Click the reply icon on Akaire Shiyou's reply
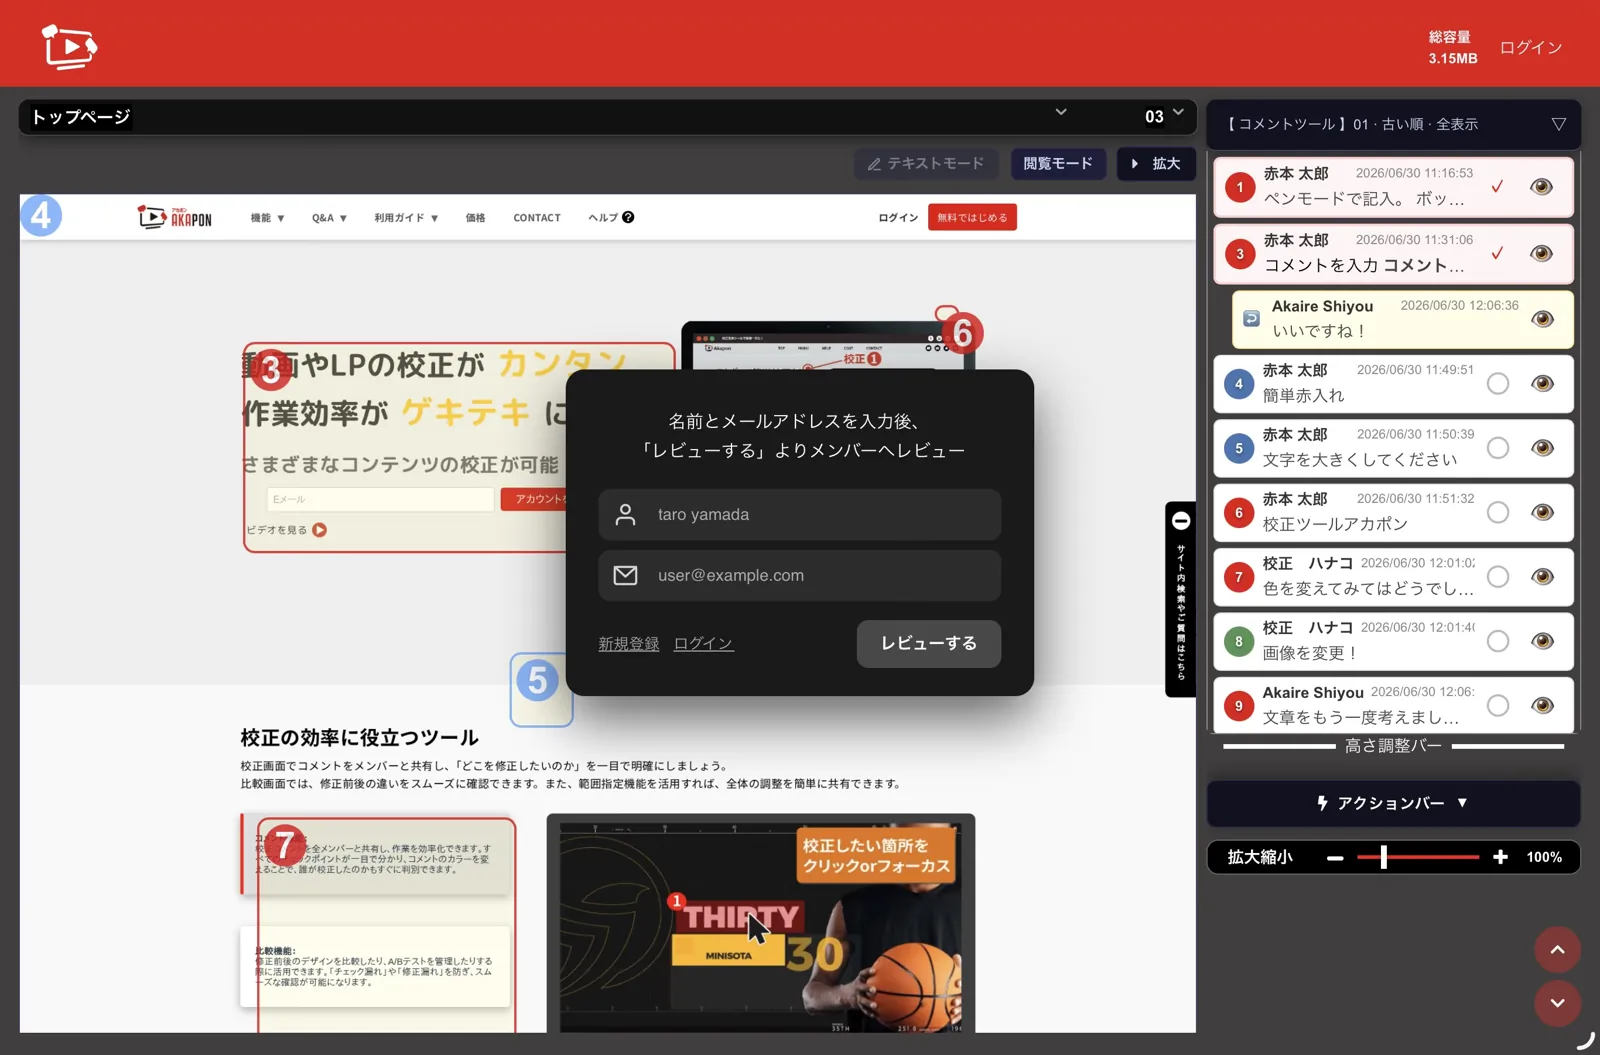 tap(1251, 319)
